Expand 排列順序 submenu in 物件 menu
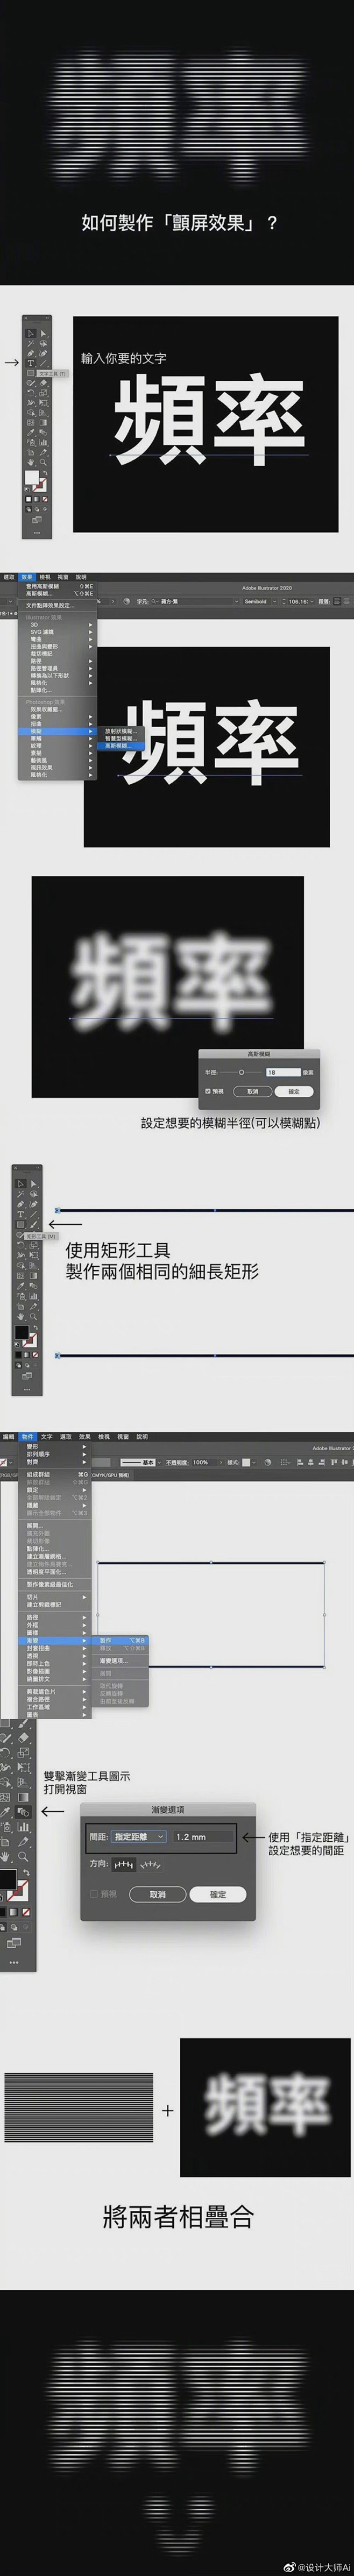This screenshot has height=2576, width=354. click(55, 1454)
